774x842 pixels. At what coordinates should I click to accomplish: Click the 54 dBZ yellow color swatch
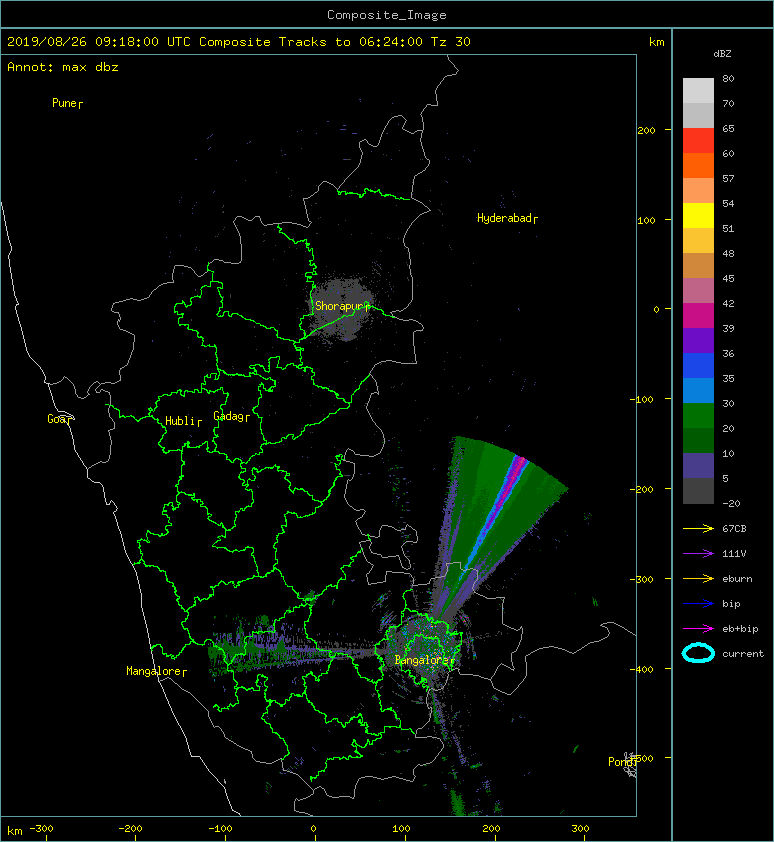click(698, 215)
